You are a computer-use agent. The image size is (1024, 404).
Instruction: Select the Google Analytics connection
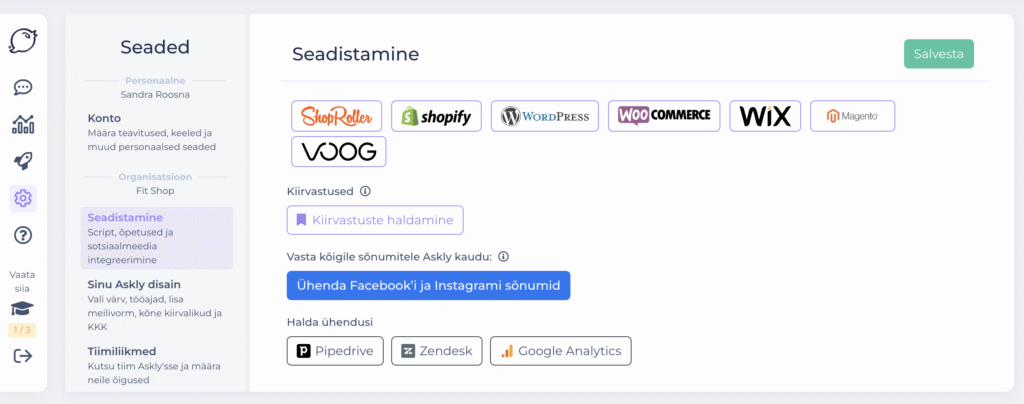(561, 351)
